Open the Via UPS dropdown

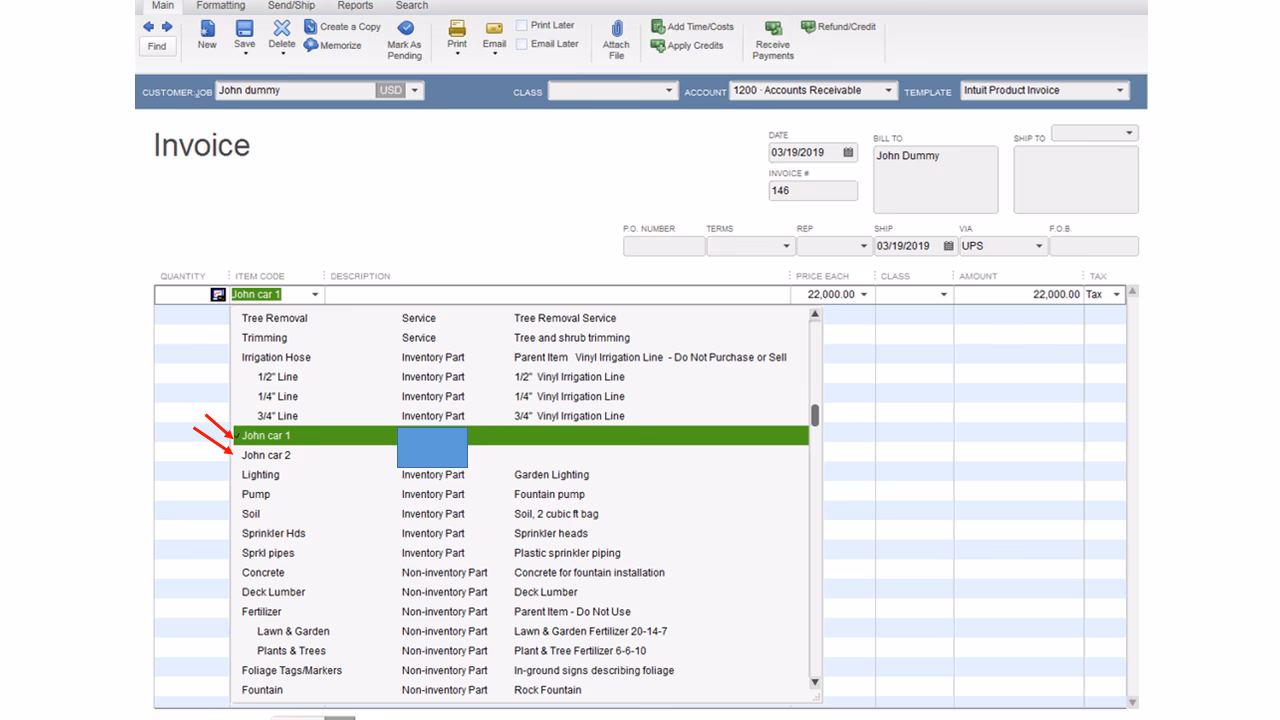[x=1039, y=246]
